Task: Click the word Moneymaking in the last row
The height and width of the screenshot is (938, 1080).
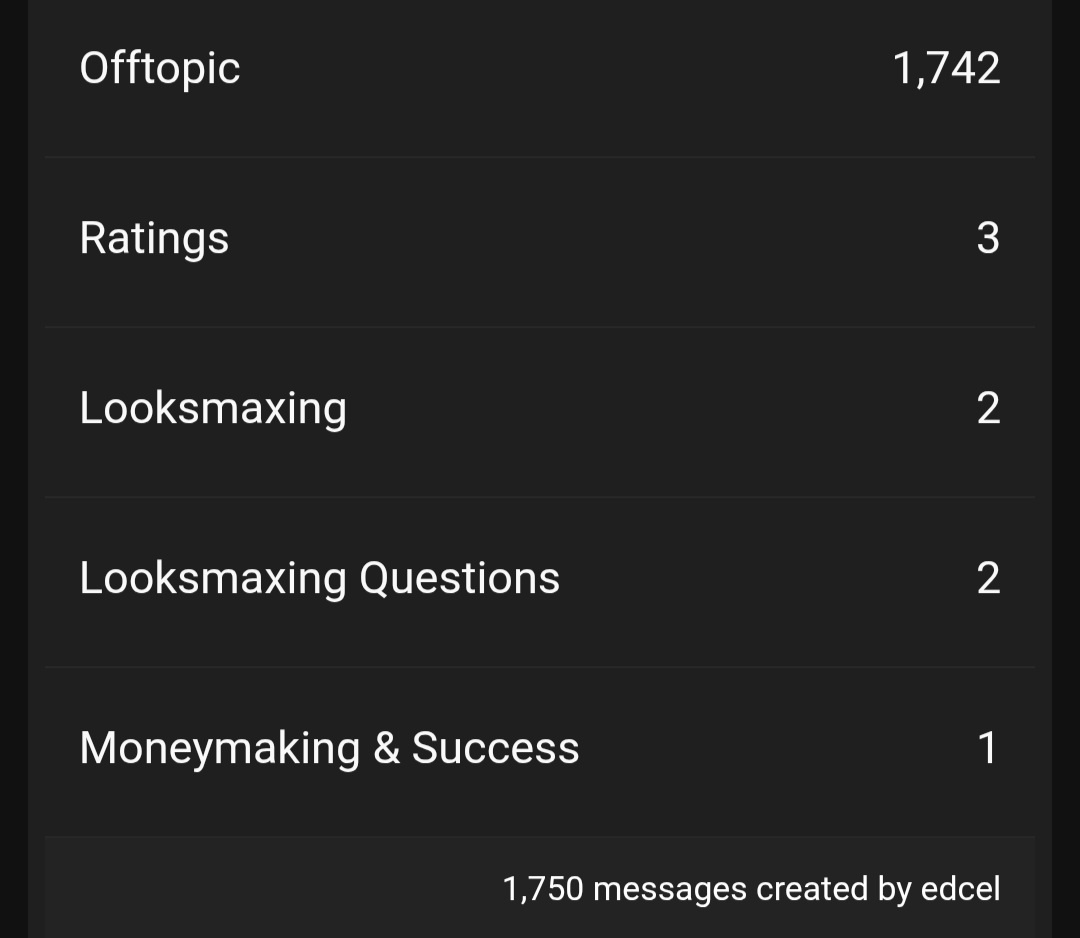Action: point(220,748)
